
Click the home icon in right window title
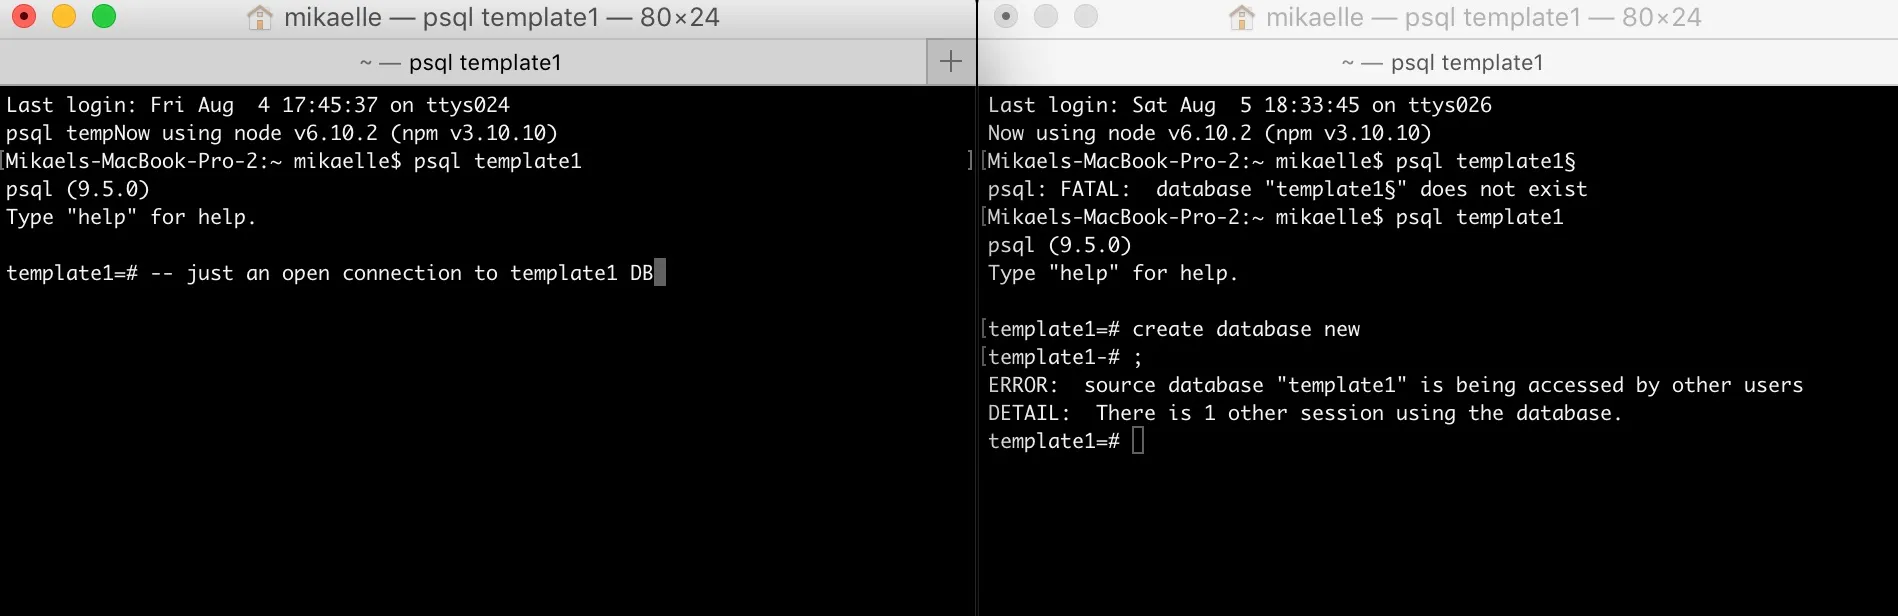[x=1242, y=17]
